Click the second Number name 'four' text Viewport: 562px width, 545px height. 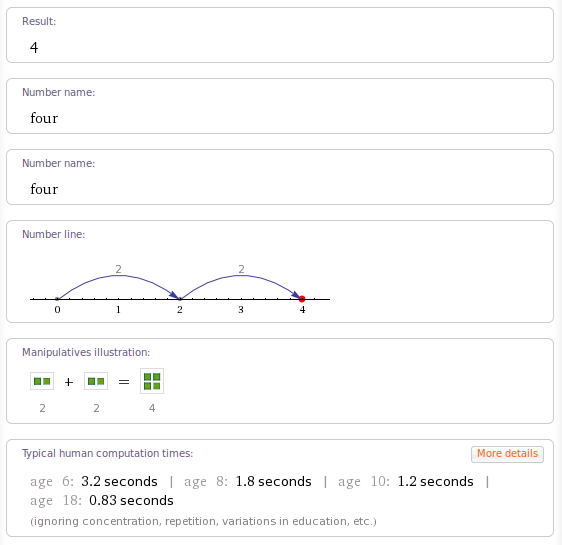[44, 189]
